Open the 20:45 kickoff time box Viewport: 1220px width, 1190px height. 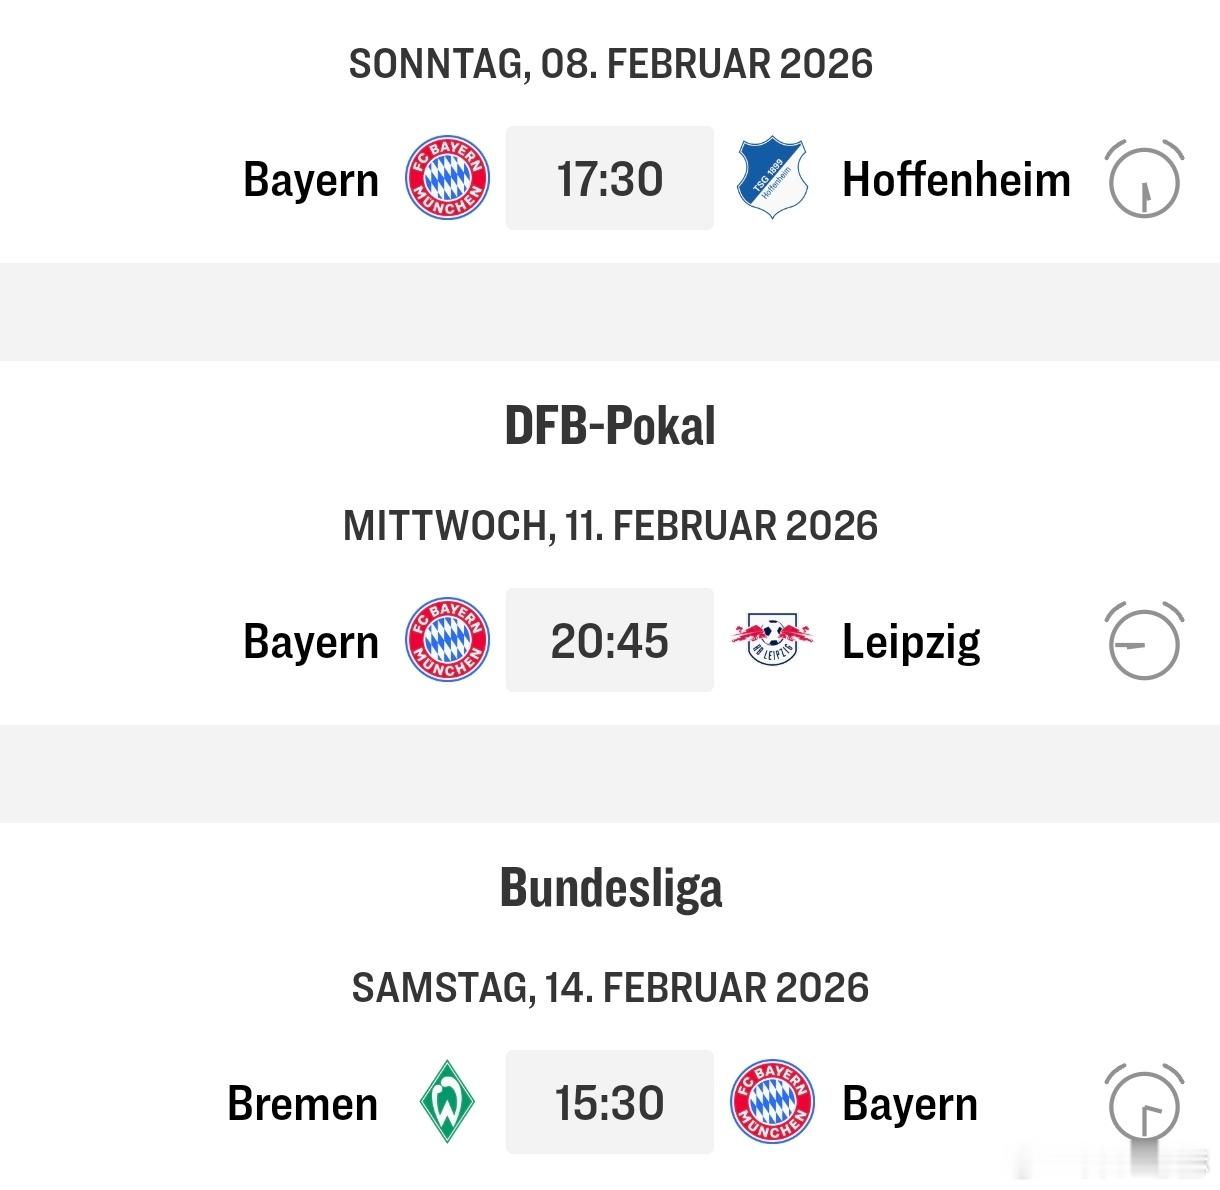(x=610, y=641)
